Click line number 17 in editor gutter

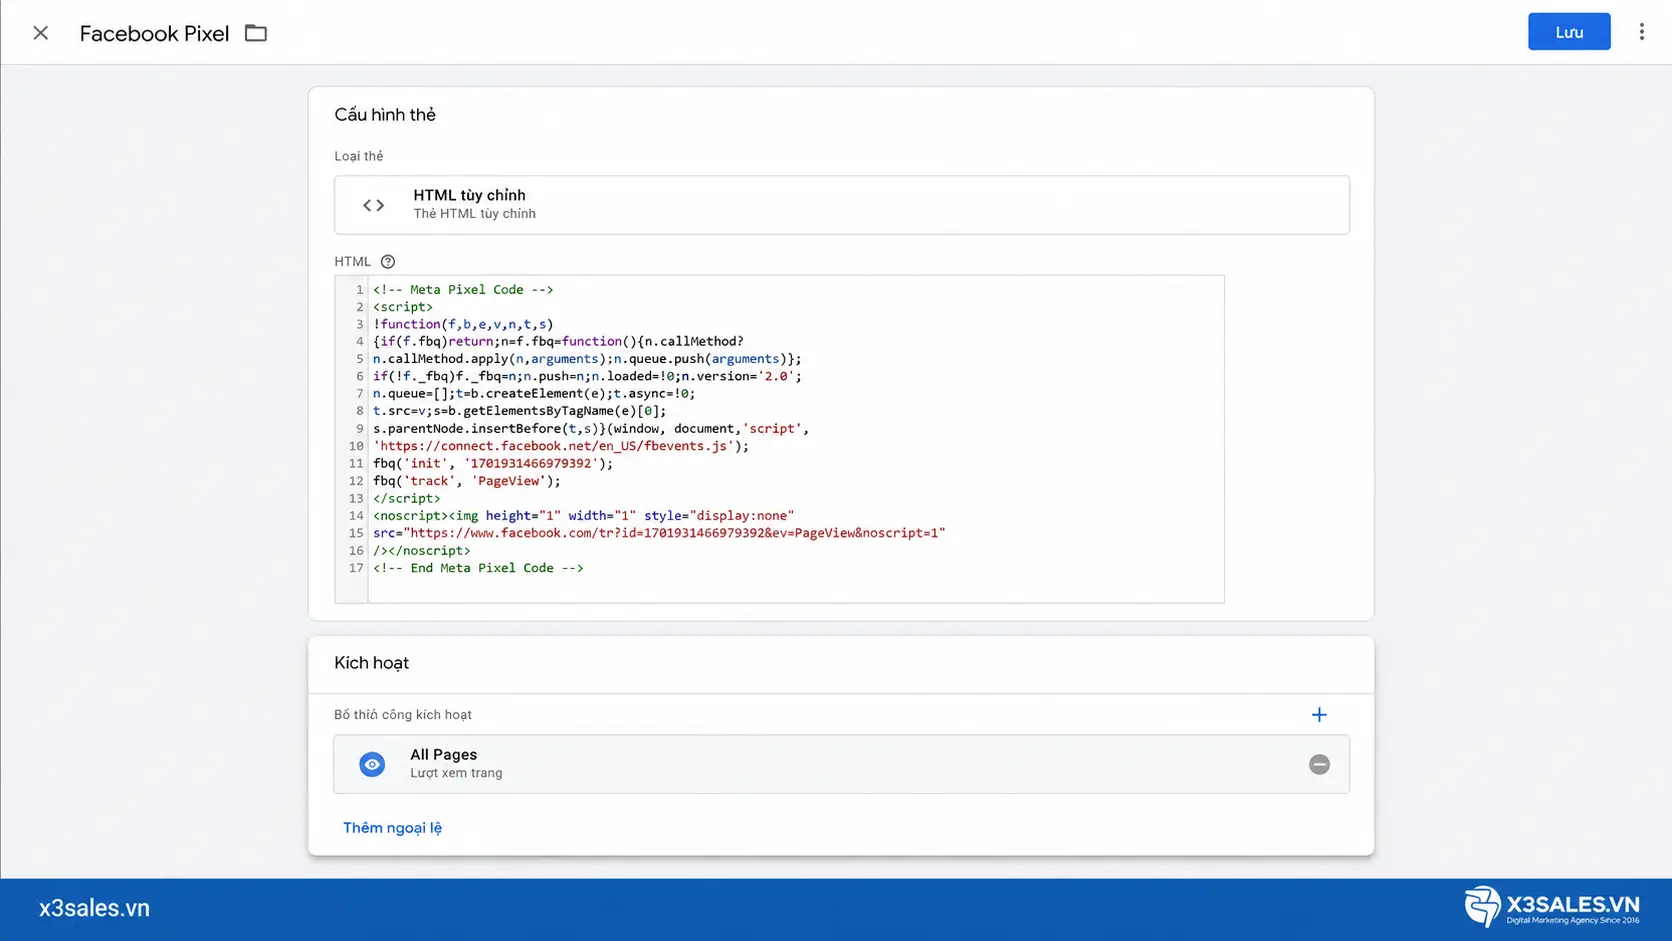[356, 568]
